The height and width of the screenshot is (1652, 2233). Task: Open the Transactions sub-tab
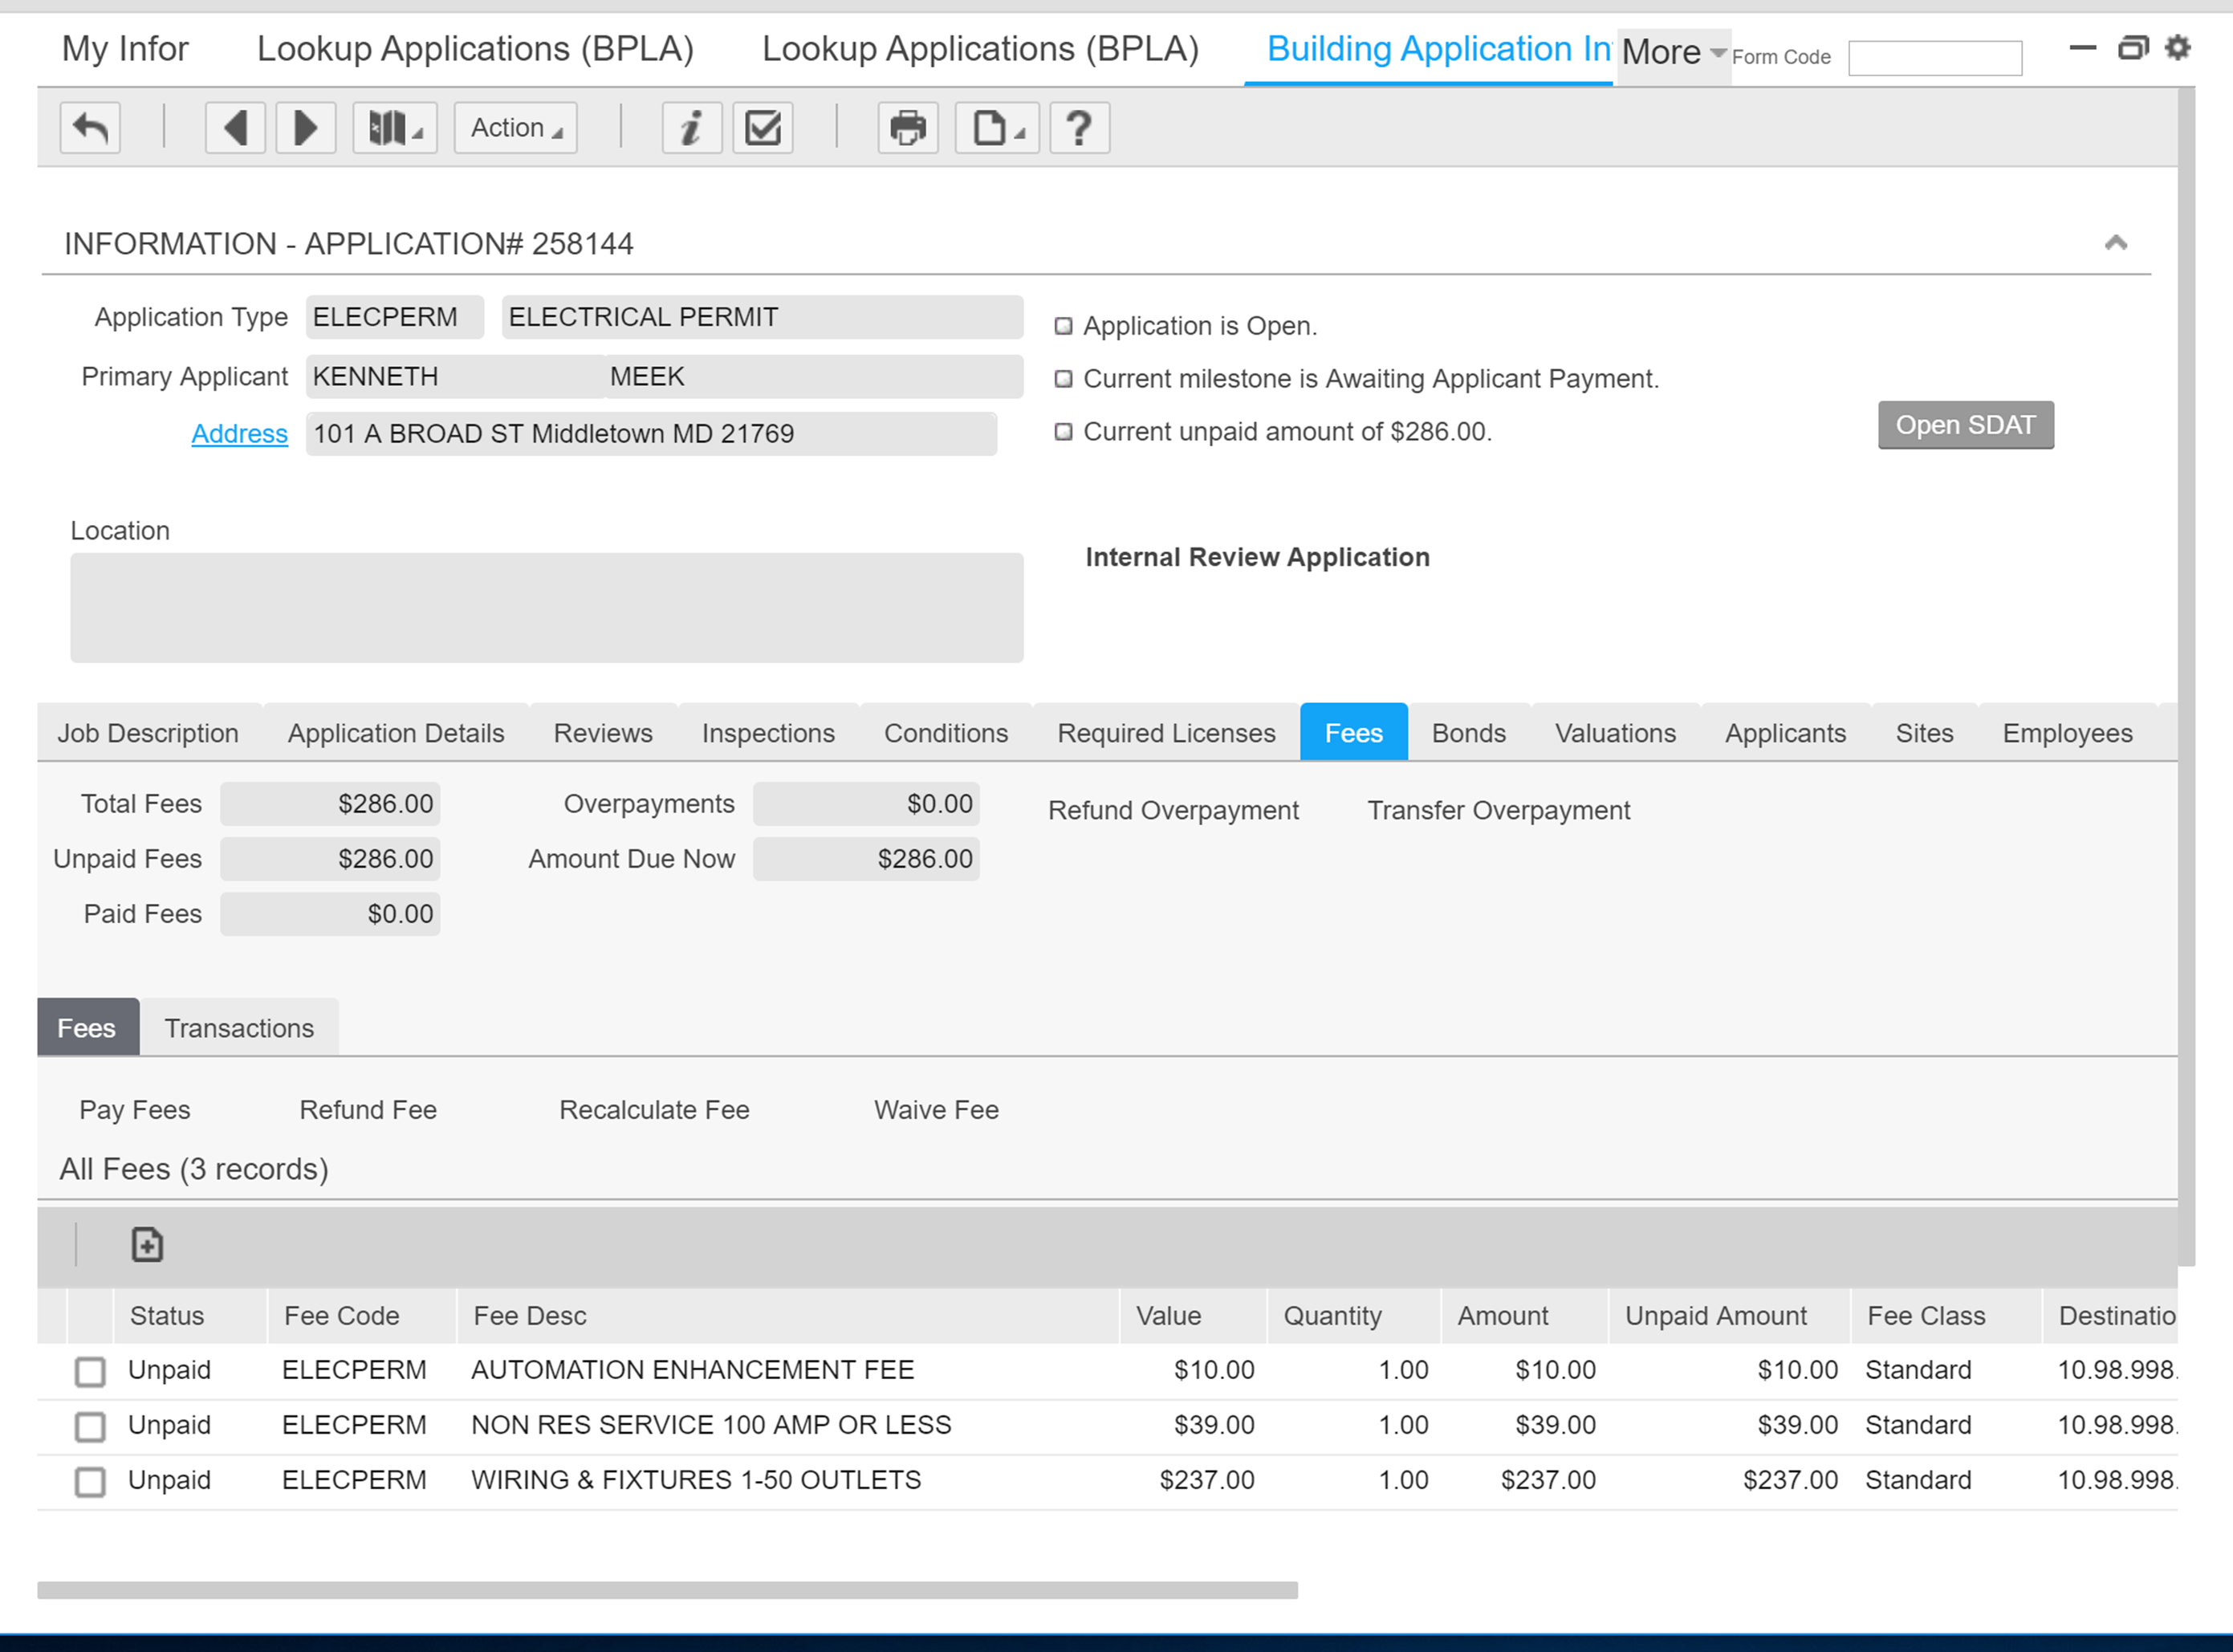239,1028
